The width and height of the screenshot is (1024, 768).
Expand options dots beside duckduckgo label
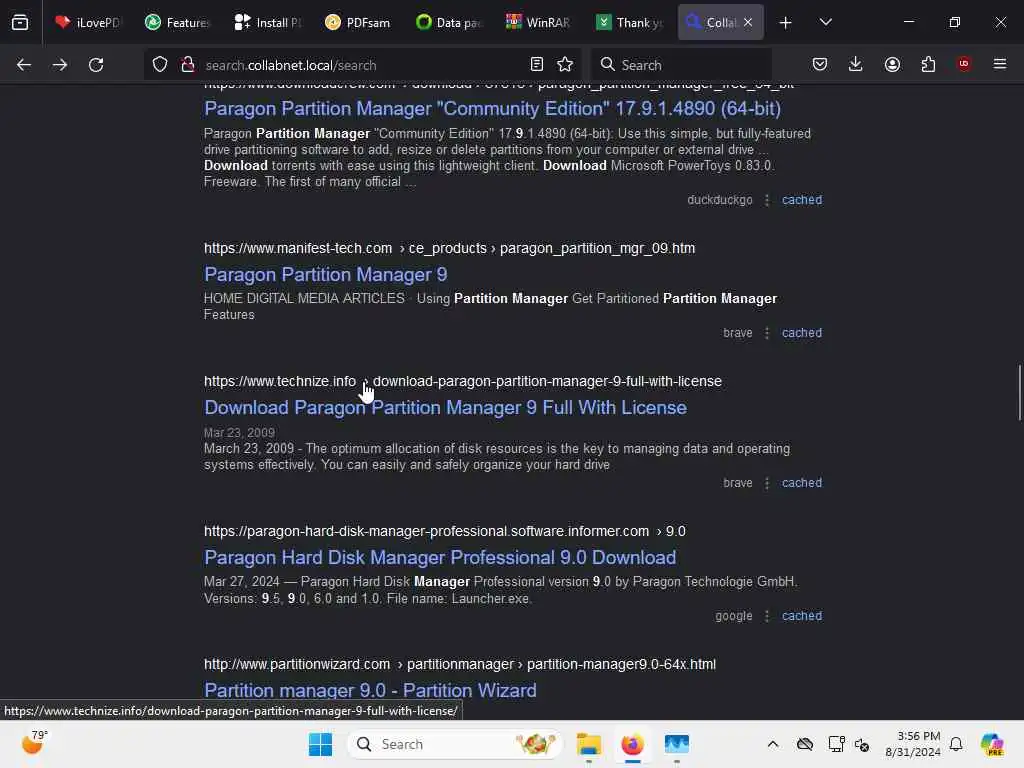(767, 200)
